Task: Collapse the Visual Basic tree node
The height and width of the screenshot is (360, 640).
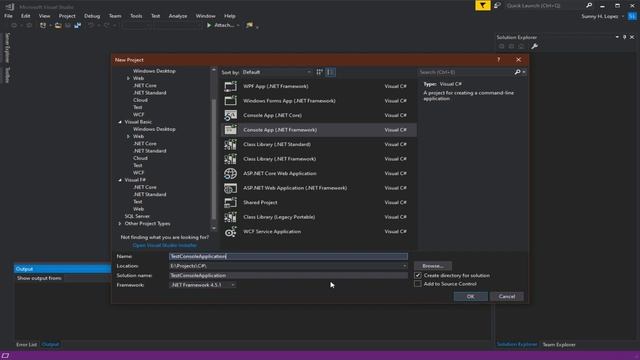Action: (x=120, y=122)
